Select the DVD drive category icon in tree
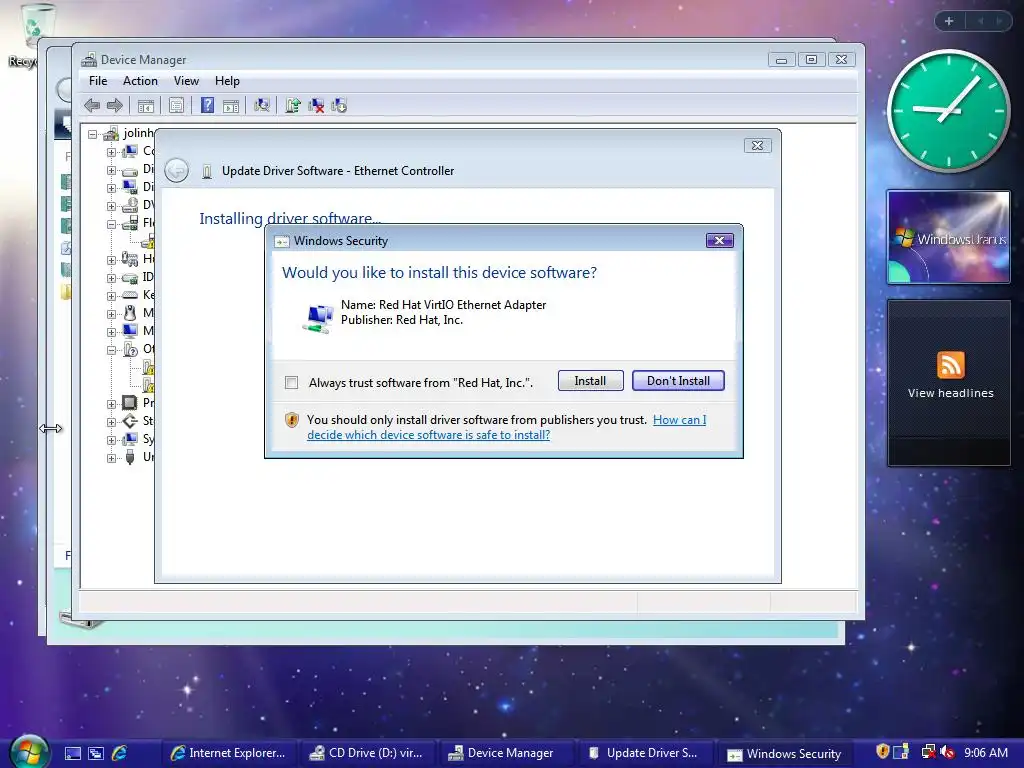1024x768 pixels. click(130, 205)
